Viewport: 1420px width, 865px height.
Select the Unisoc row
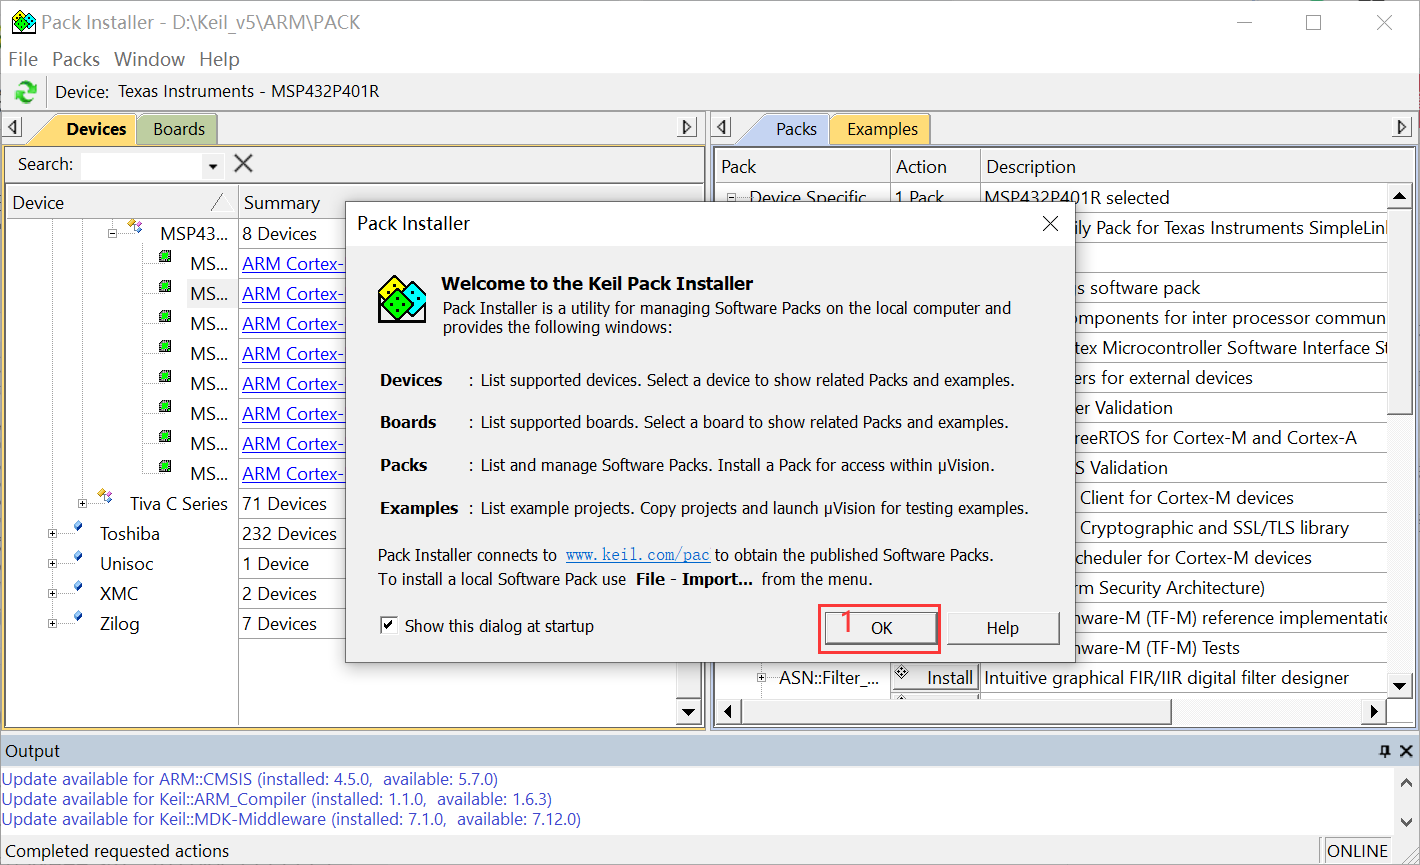point(126,563)
